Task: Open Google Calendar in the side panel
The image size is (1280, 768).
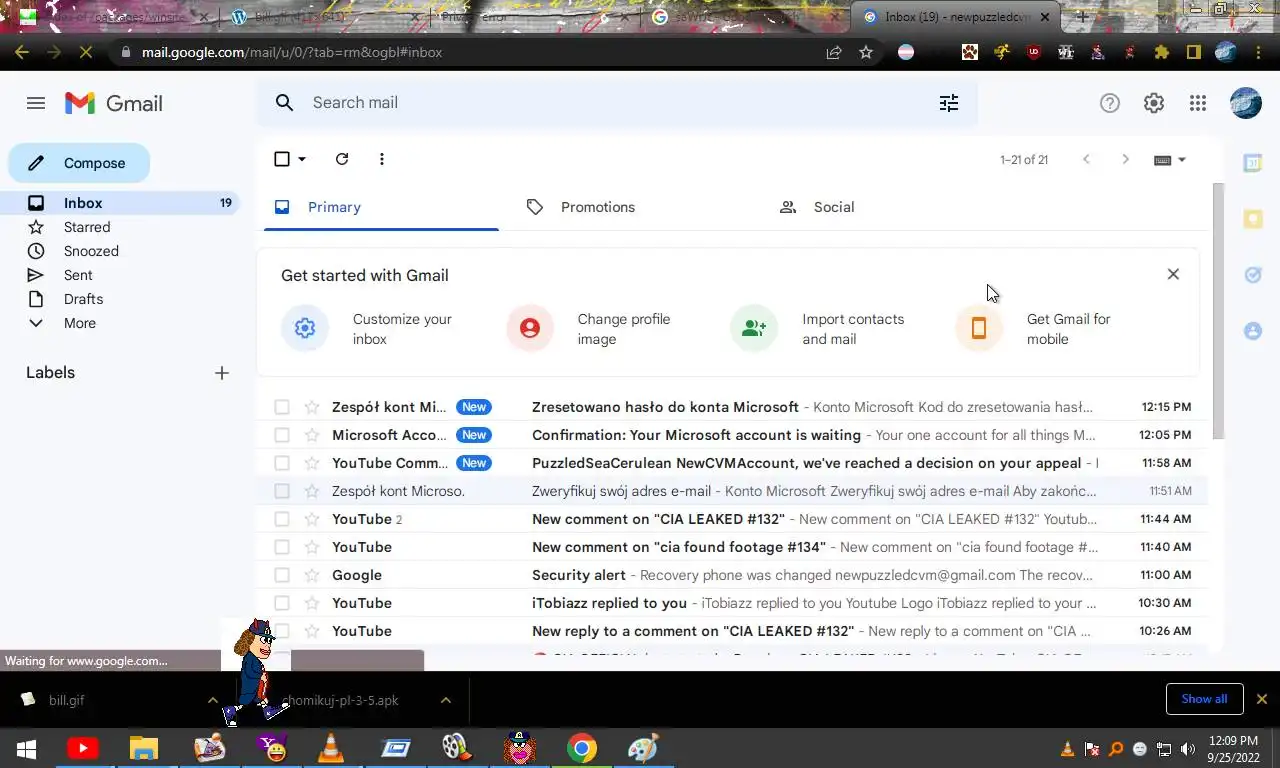Action: [x=1253, y=163]
